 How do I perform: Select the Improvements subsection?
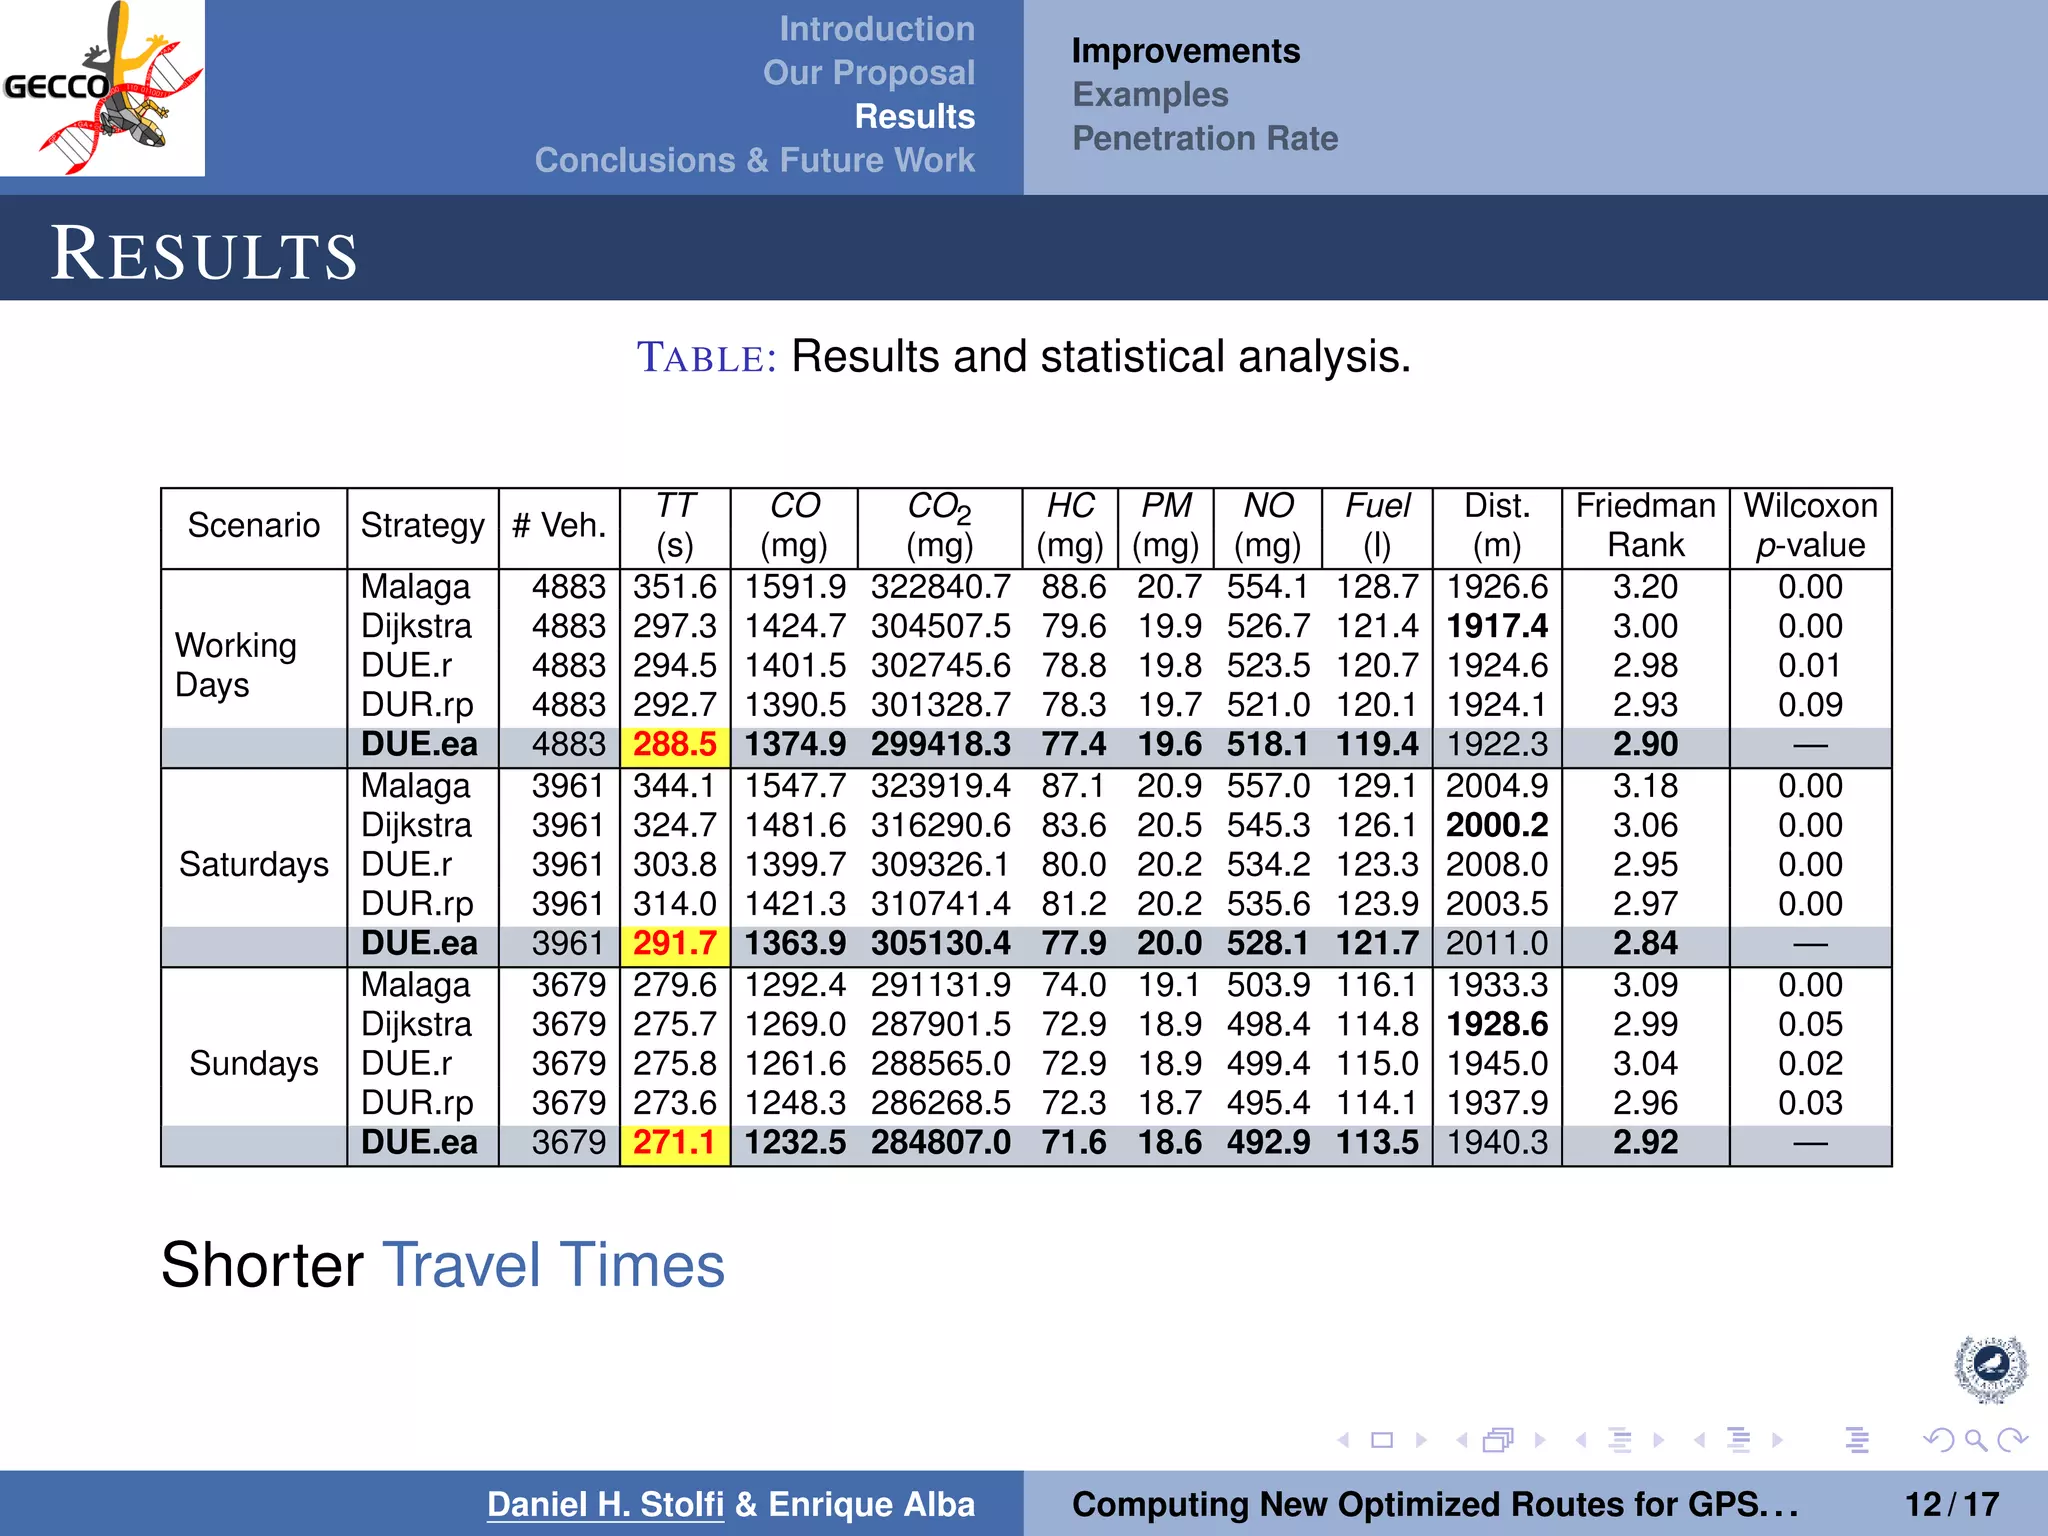point(1186,51)
